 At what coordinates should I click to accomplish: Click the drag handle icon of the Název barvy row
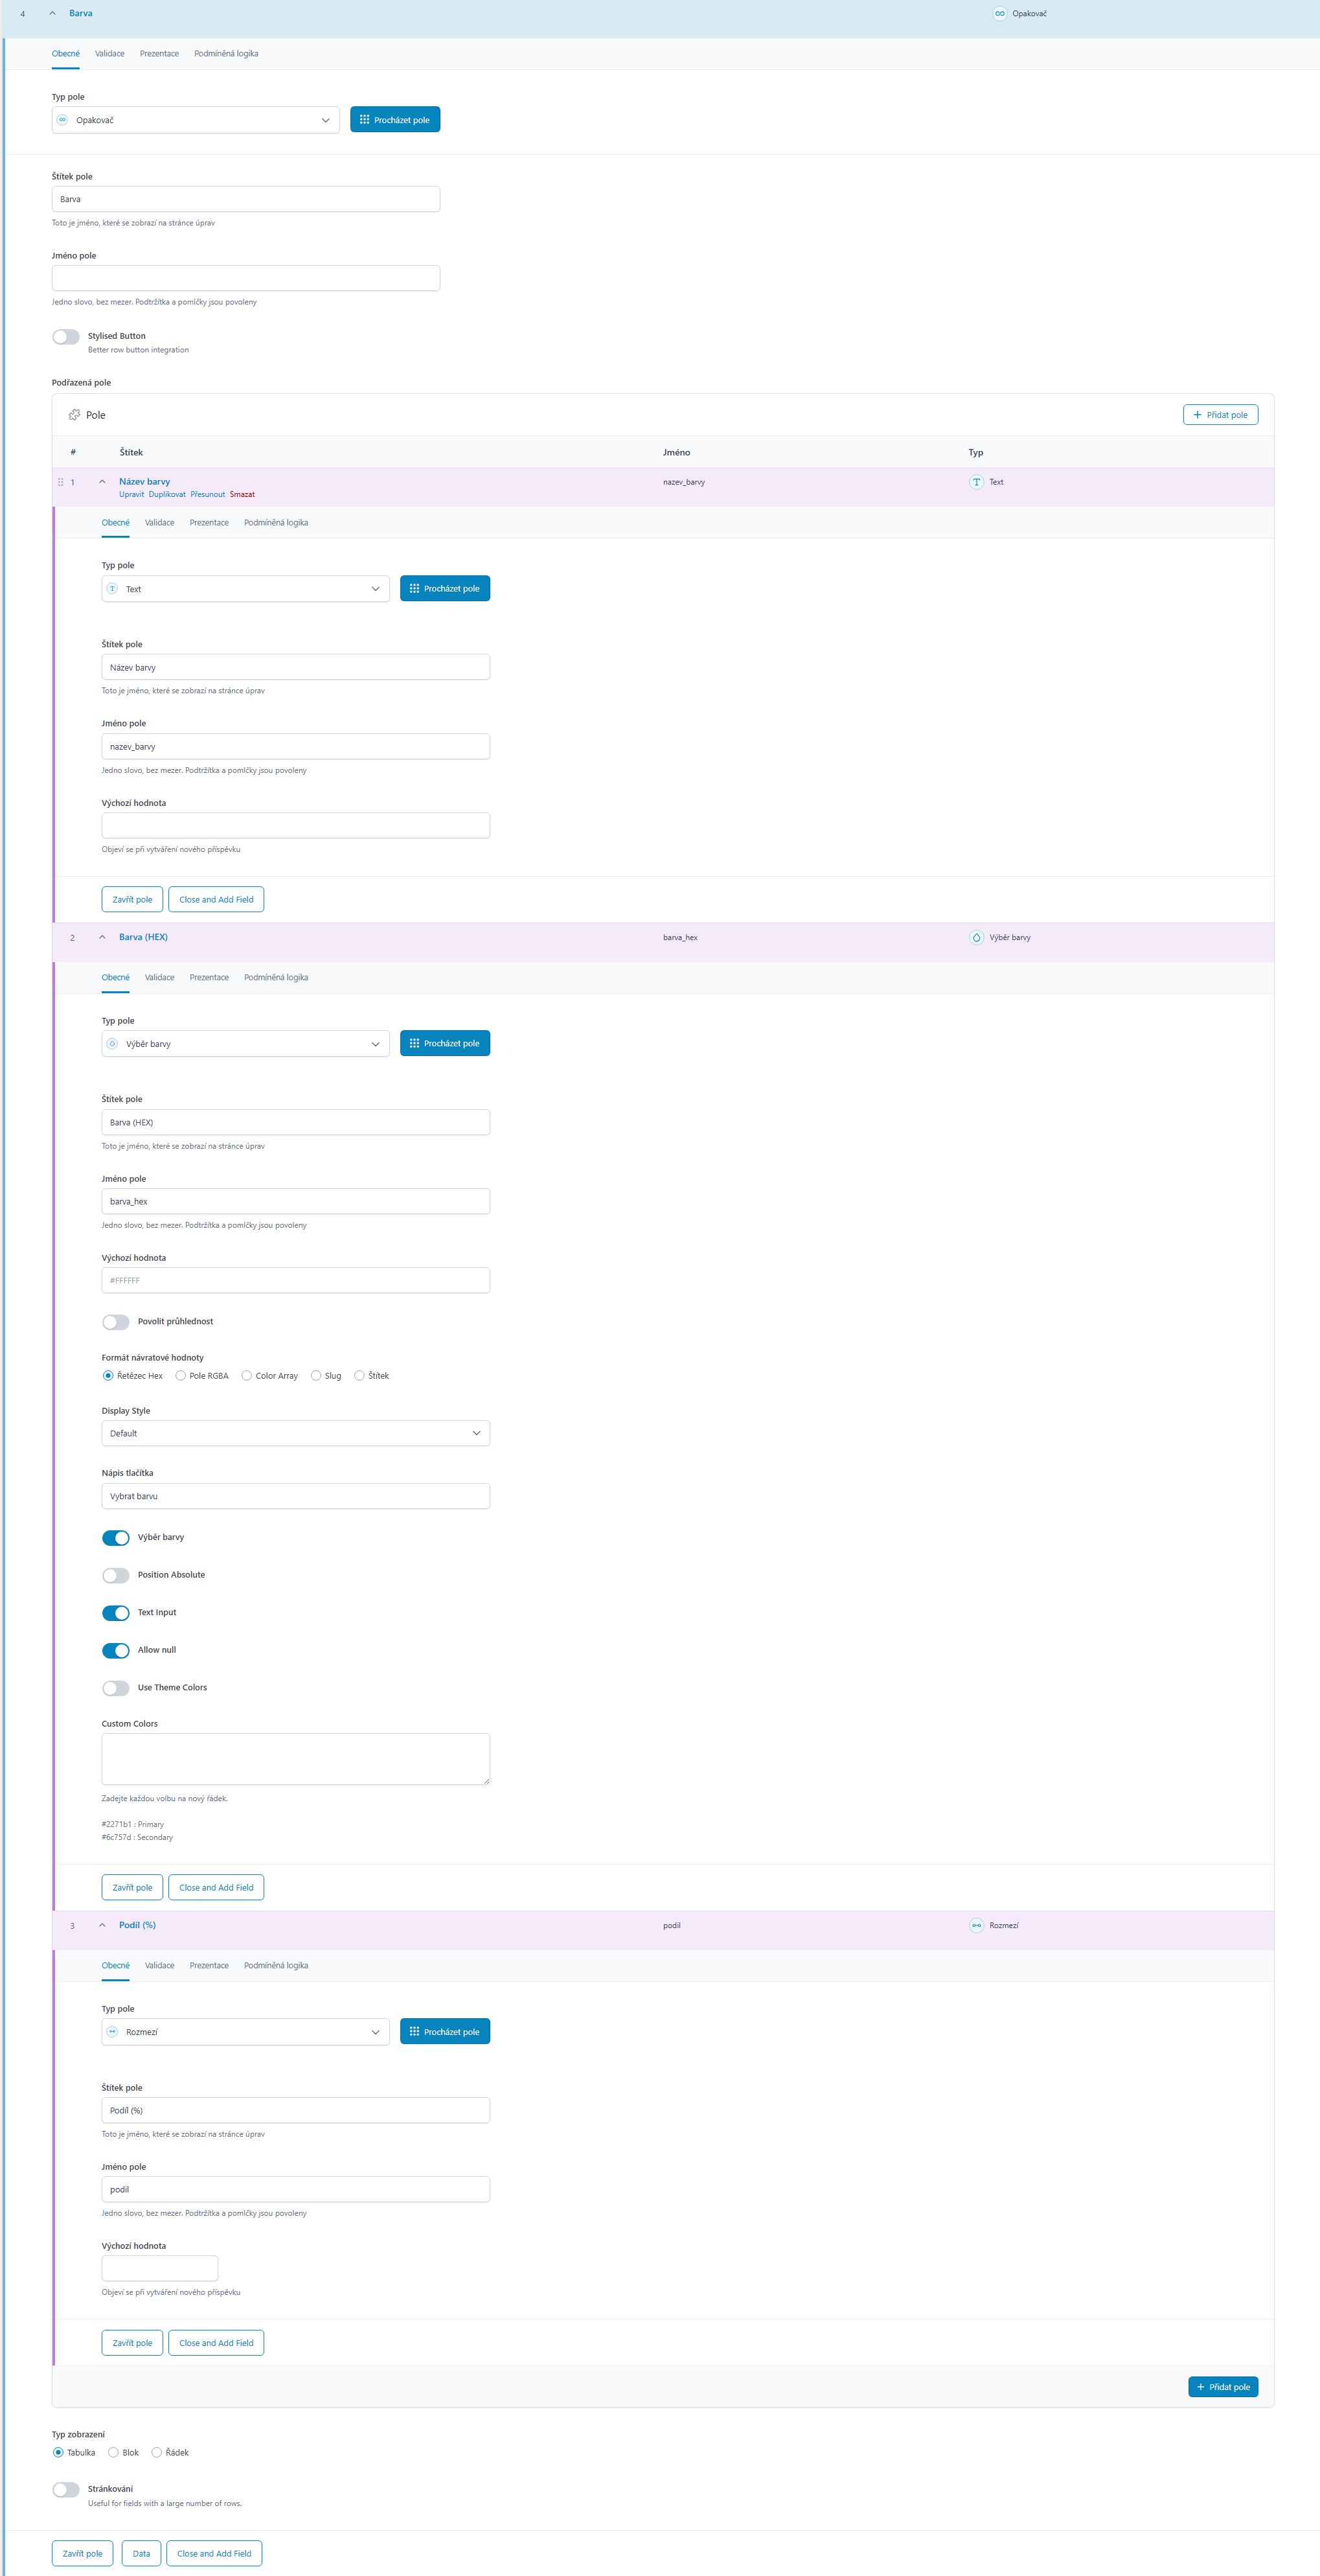60,482
